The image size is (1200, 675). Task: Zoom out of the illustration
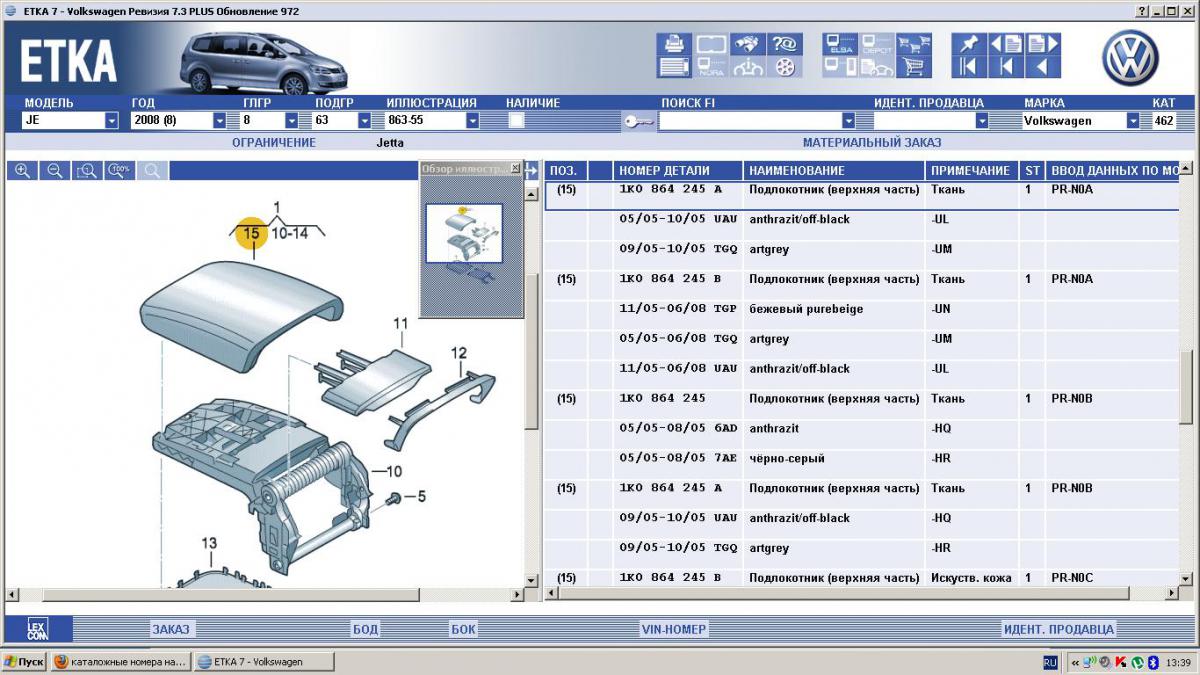tap(55, 171)
